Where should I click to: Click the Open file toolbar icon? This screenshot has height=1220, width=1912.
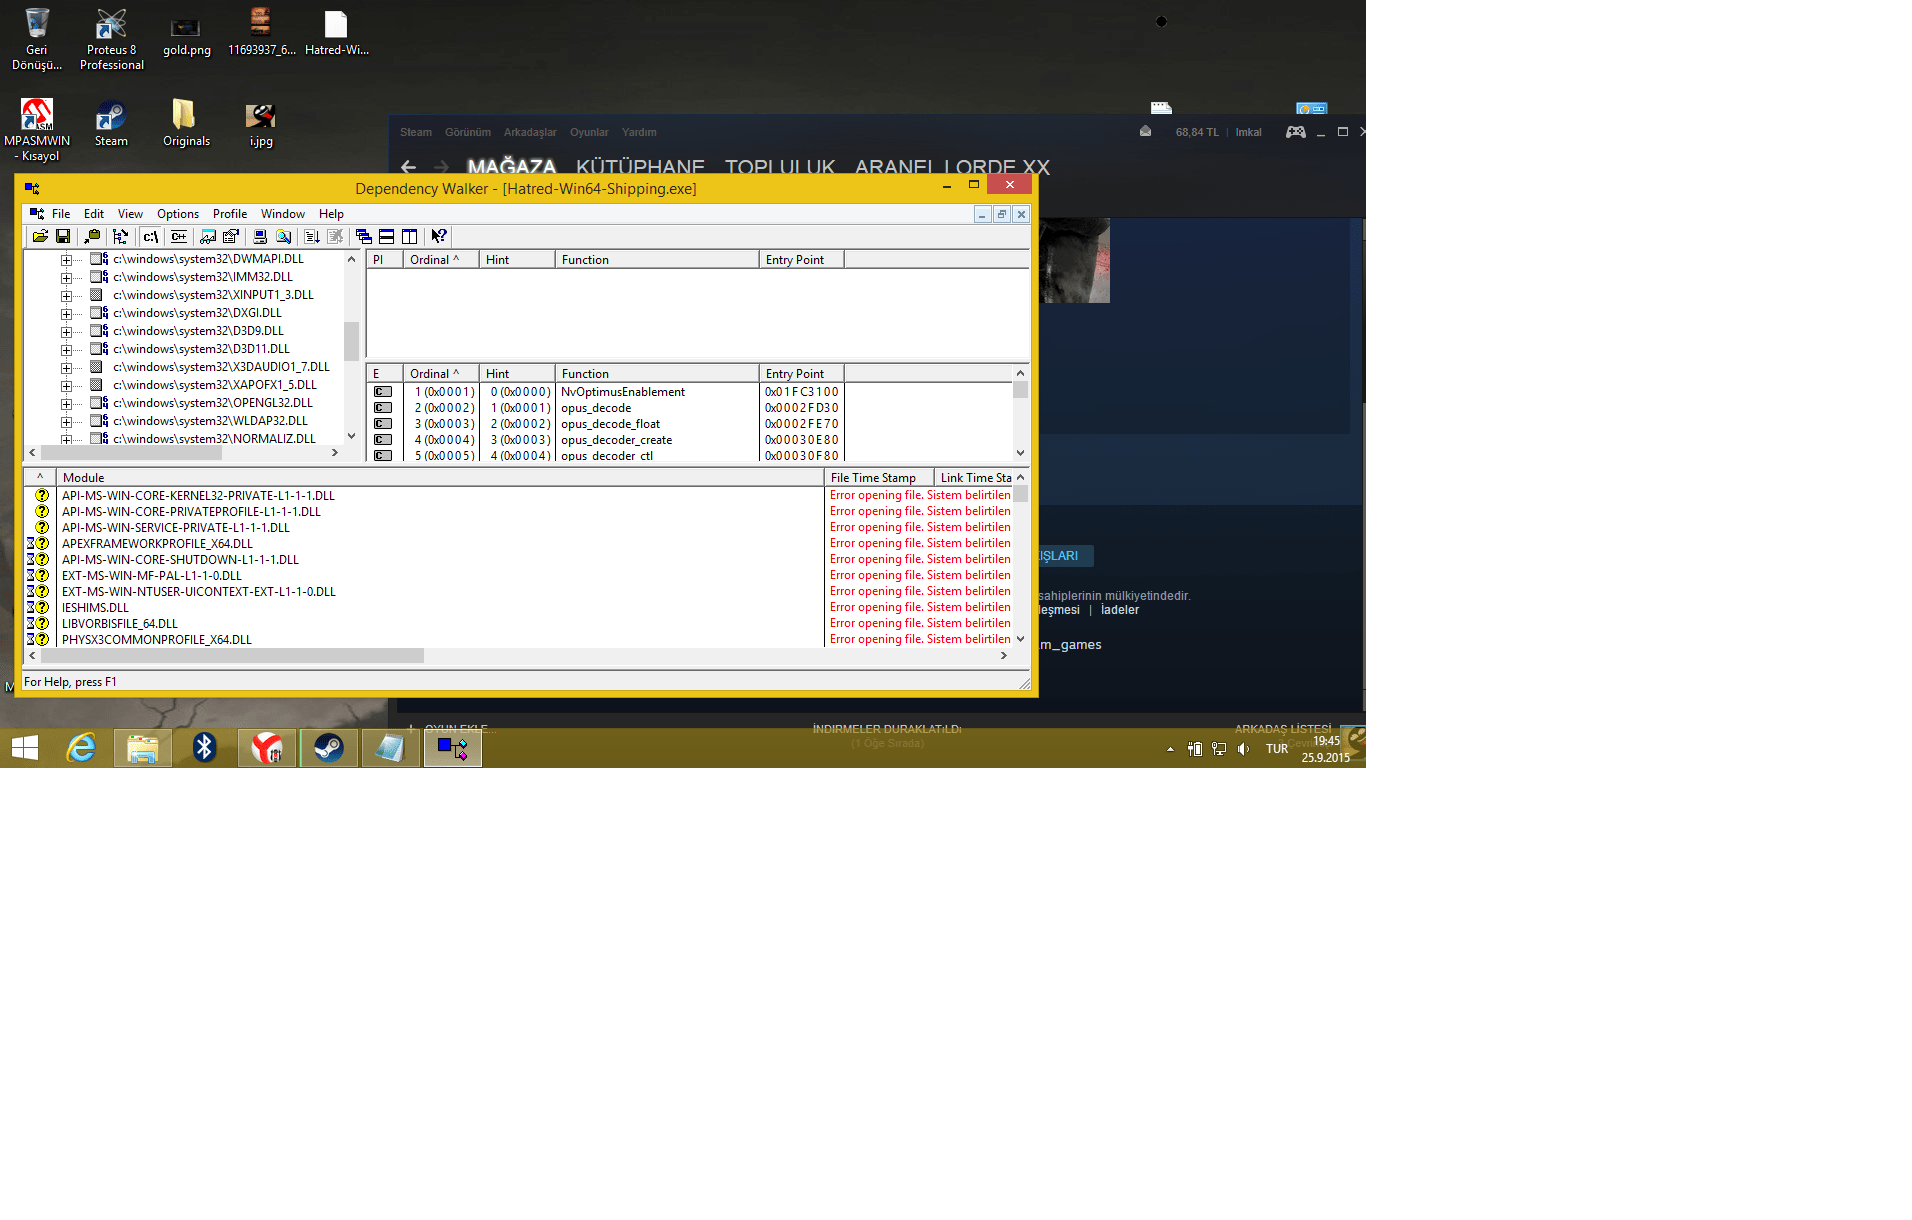(x=40, y=237)
